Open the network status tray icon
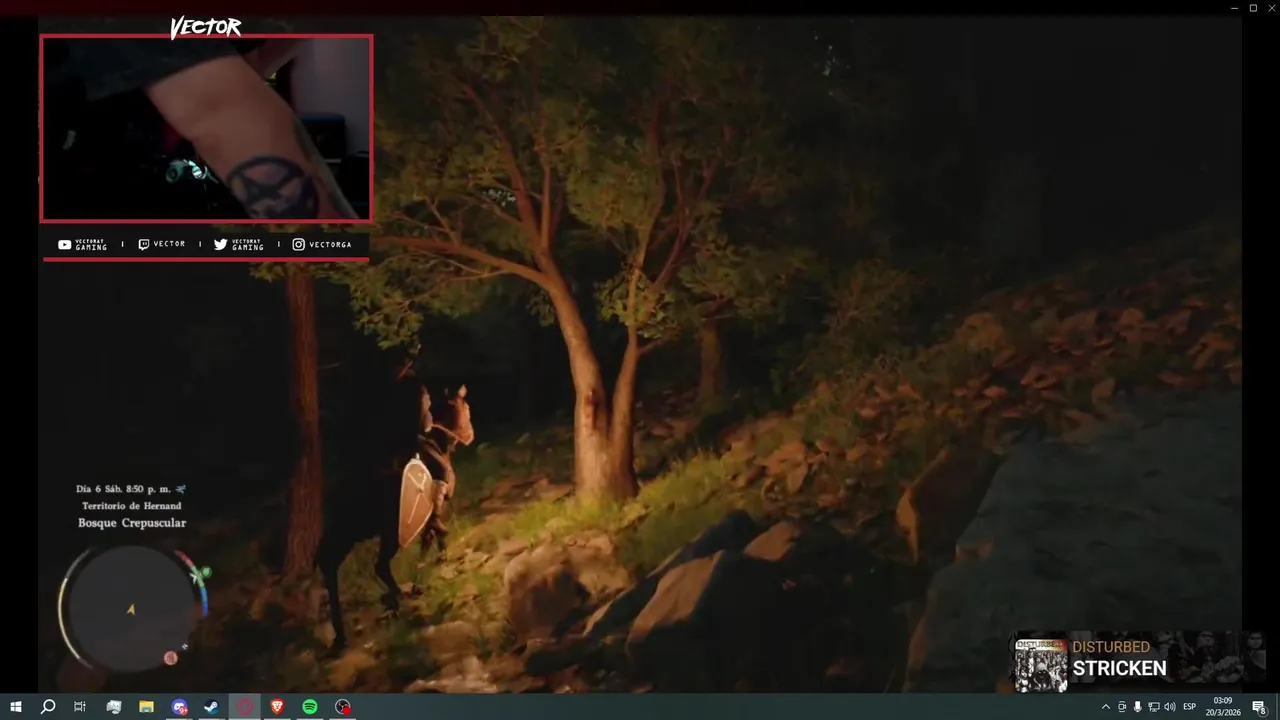Screen dimensions: 1280x720 (x=1153, y=707)
